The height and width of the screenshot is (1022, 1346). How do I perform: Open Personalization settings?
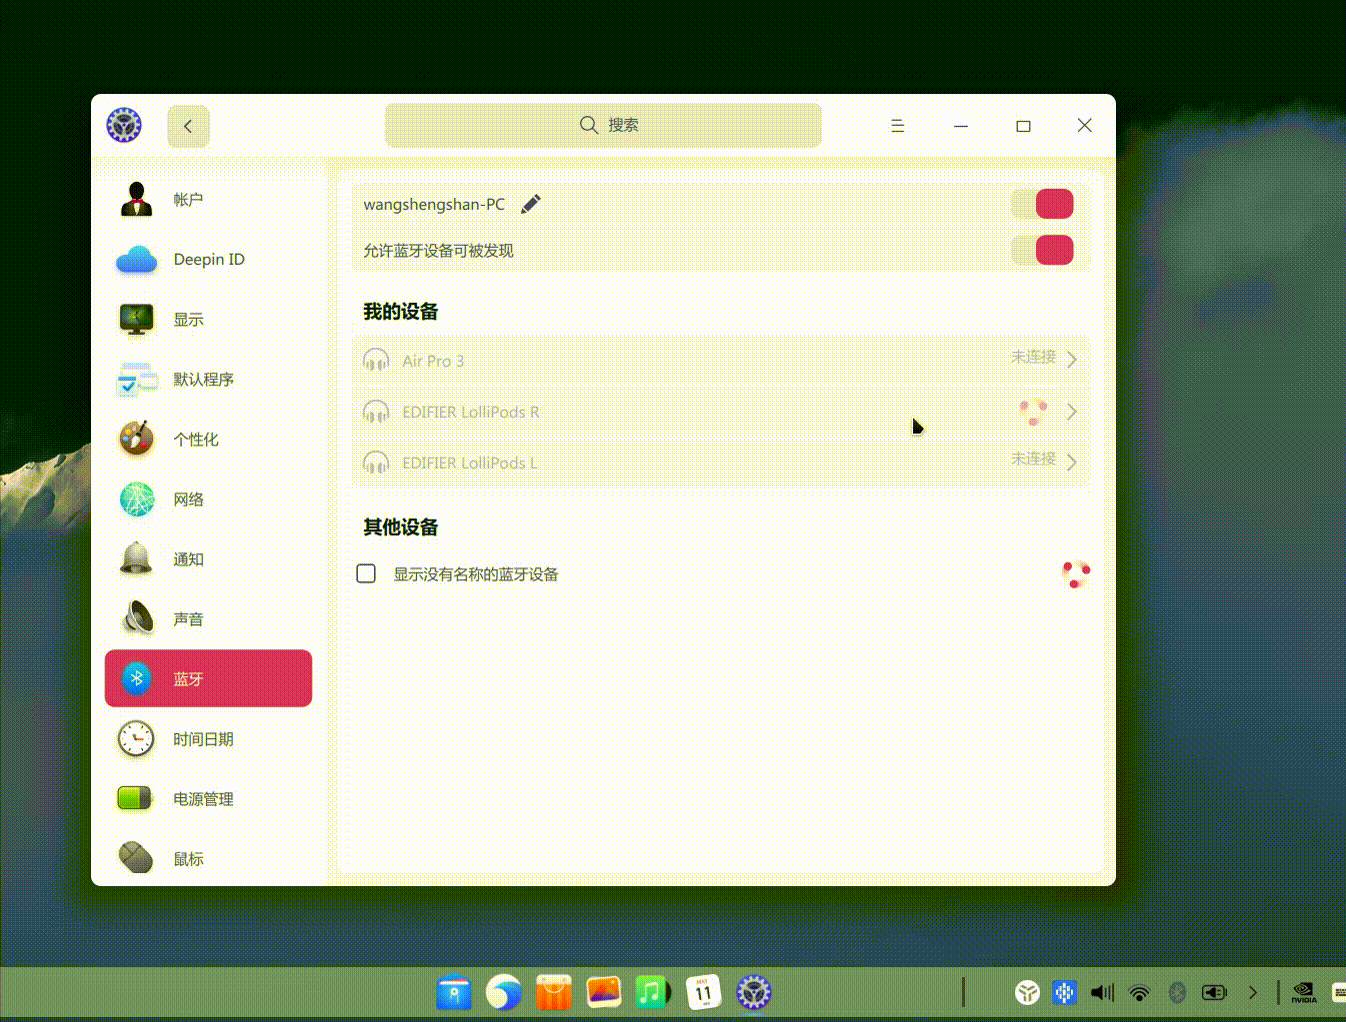(196, 439)
